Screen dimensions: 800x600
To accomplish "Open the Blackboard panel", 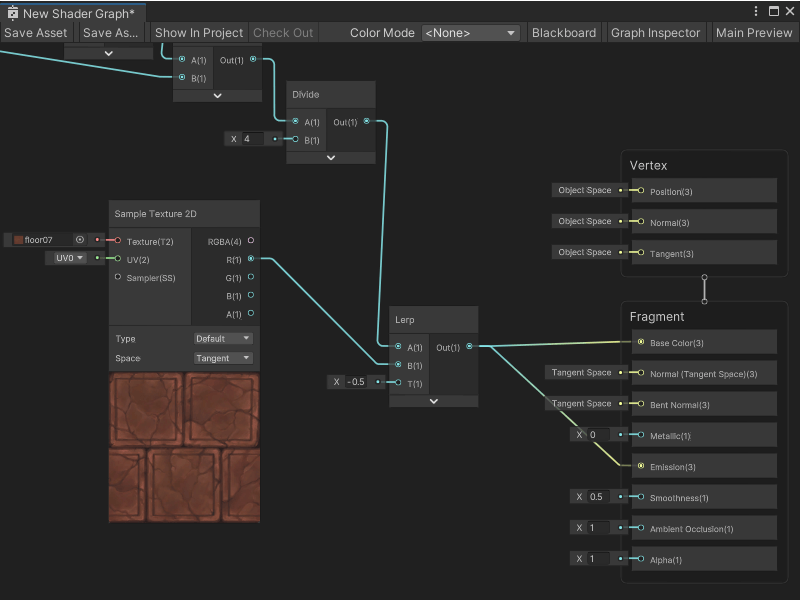I will coord(564,32).
